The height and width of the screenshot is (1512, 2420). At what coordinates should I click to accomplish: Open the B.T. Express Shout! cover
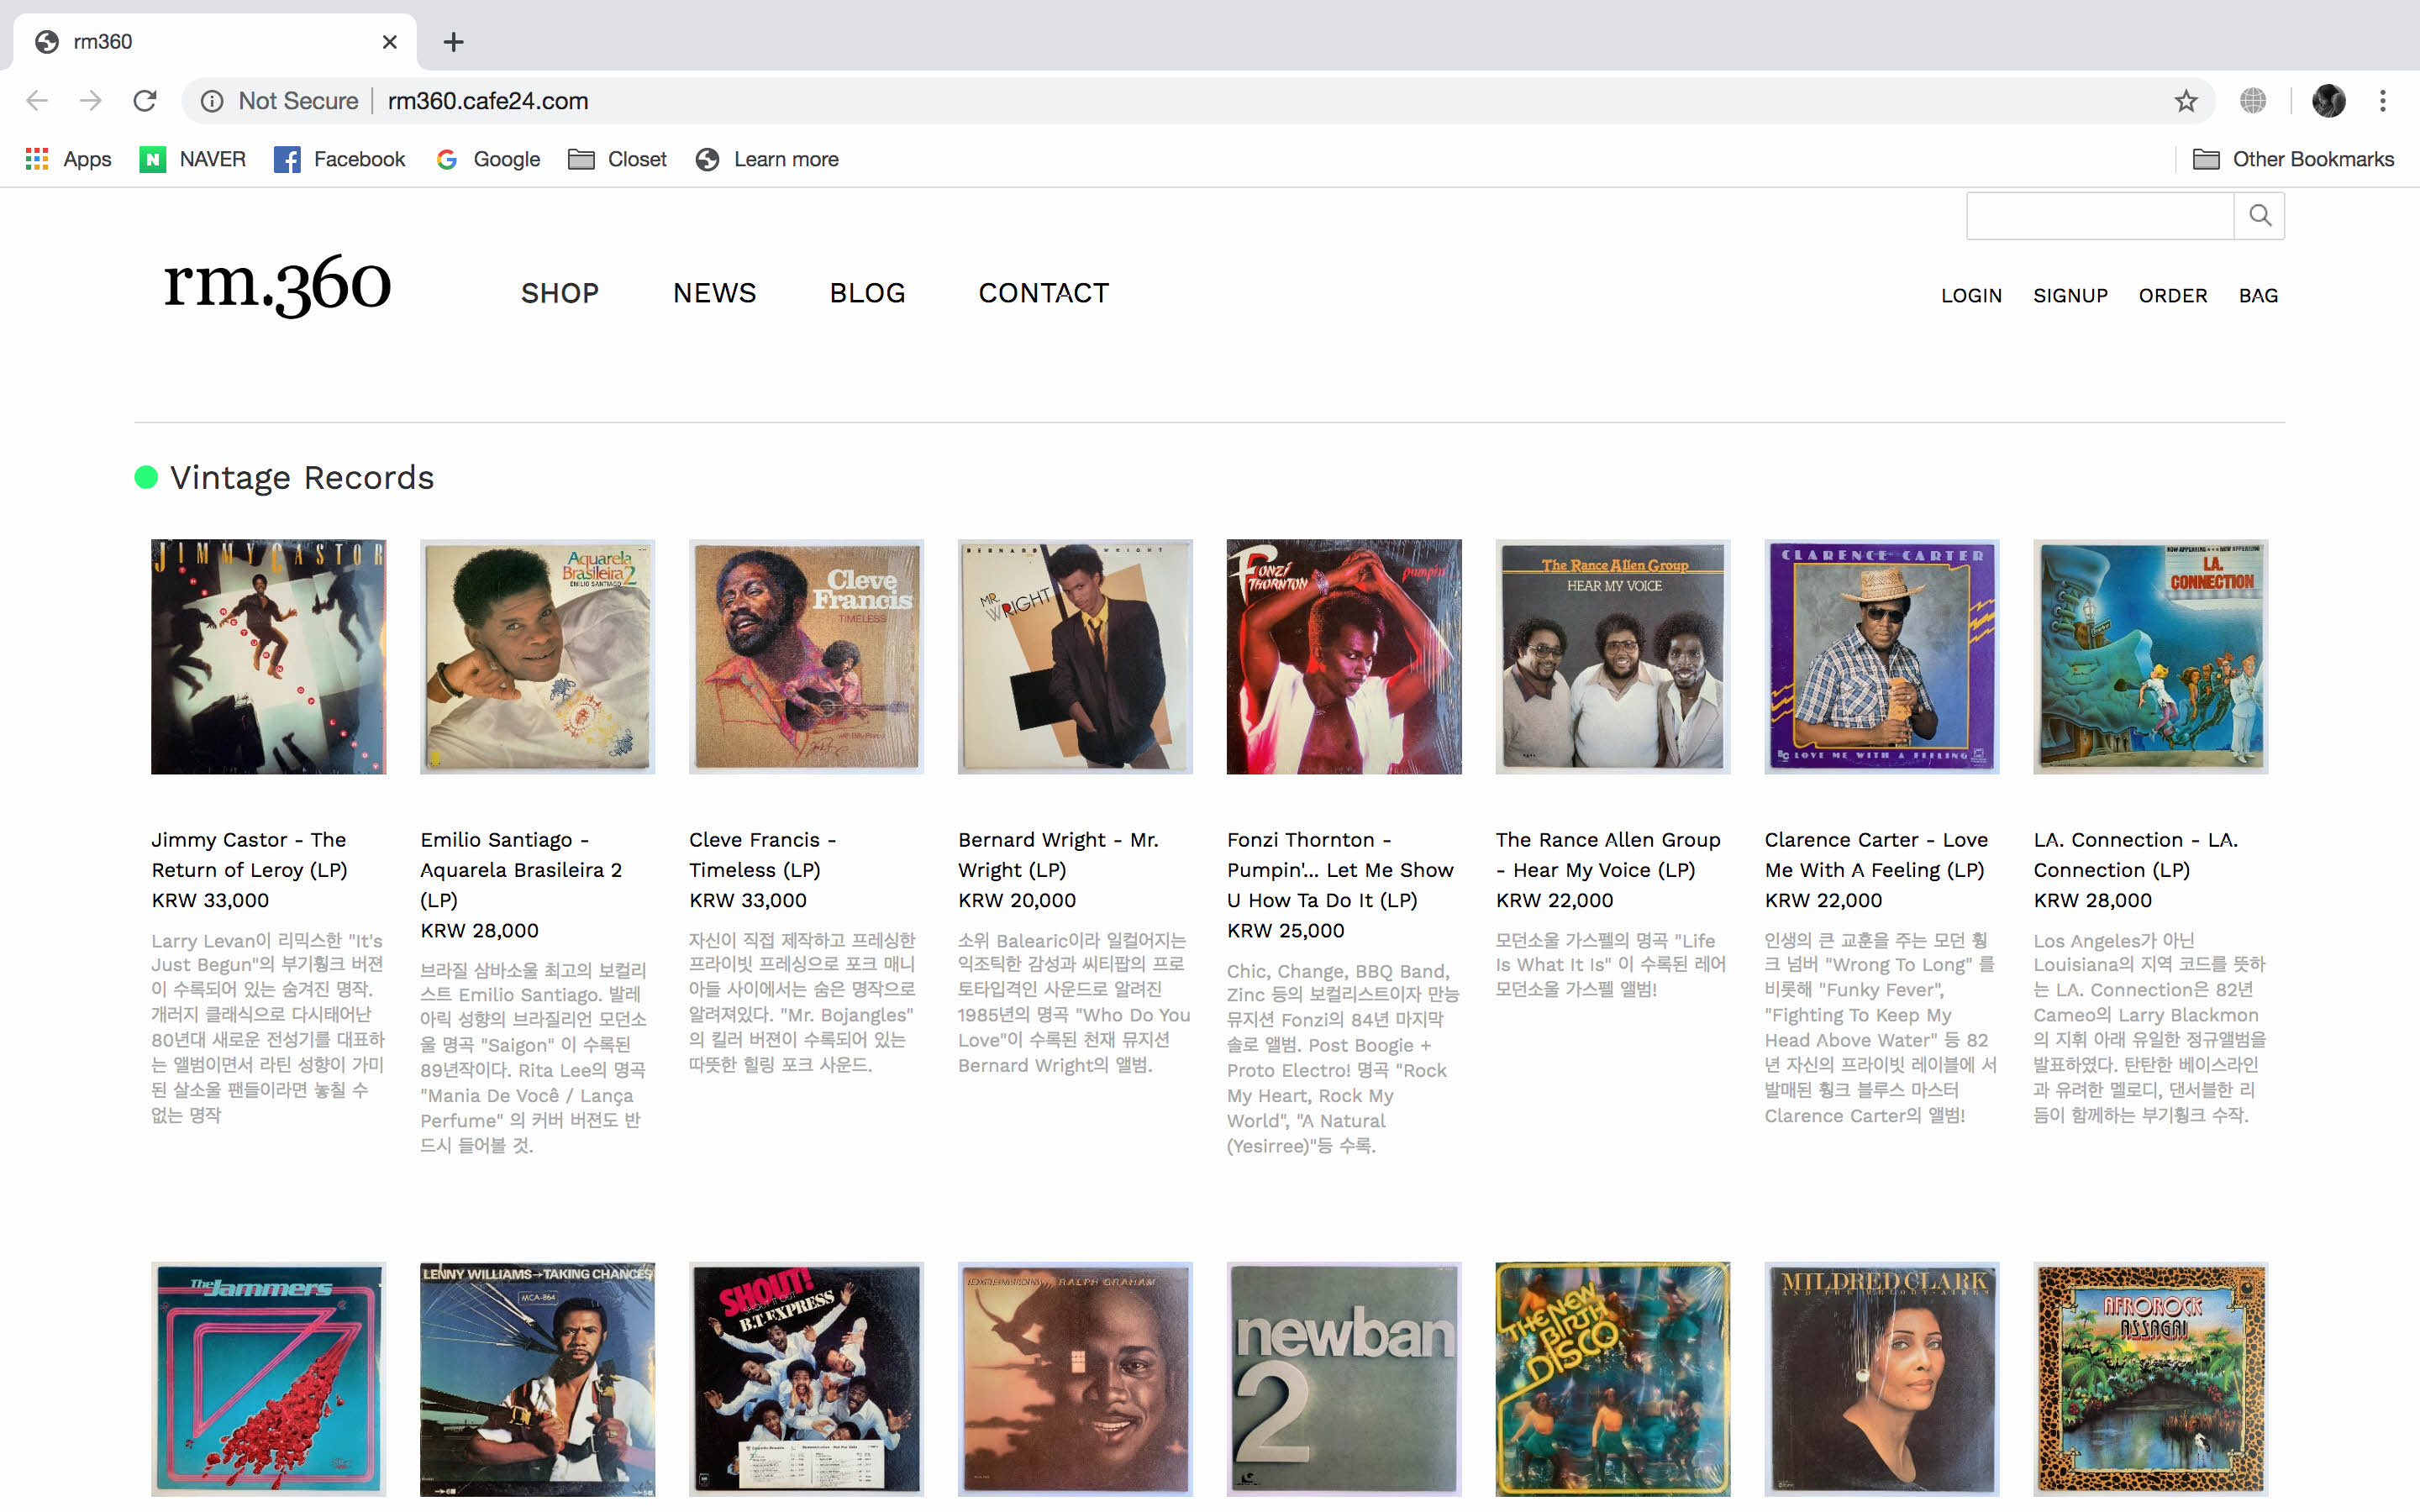pos(807,1379)
